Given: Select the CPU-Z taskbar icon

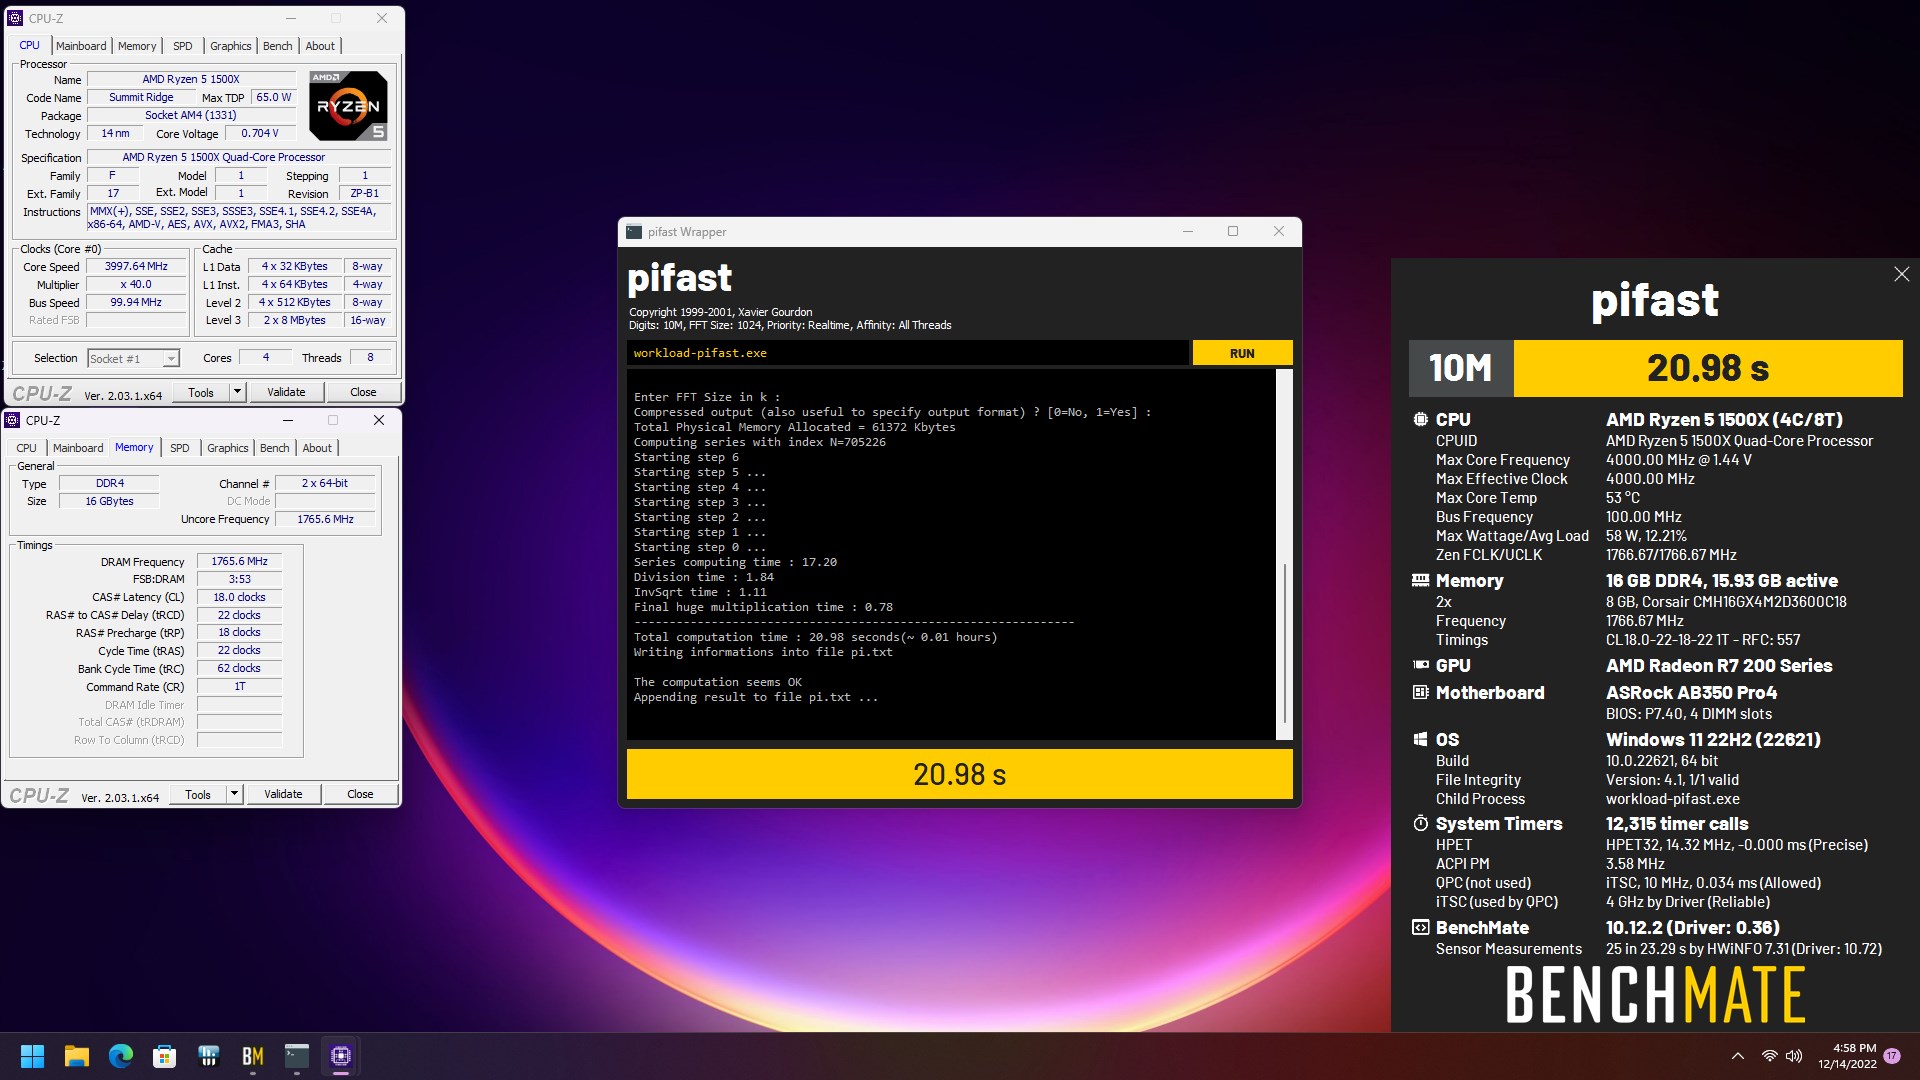Looking at the screenshot, I should [341, 1056].
